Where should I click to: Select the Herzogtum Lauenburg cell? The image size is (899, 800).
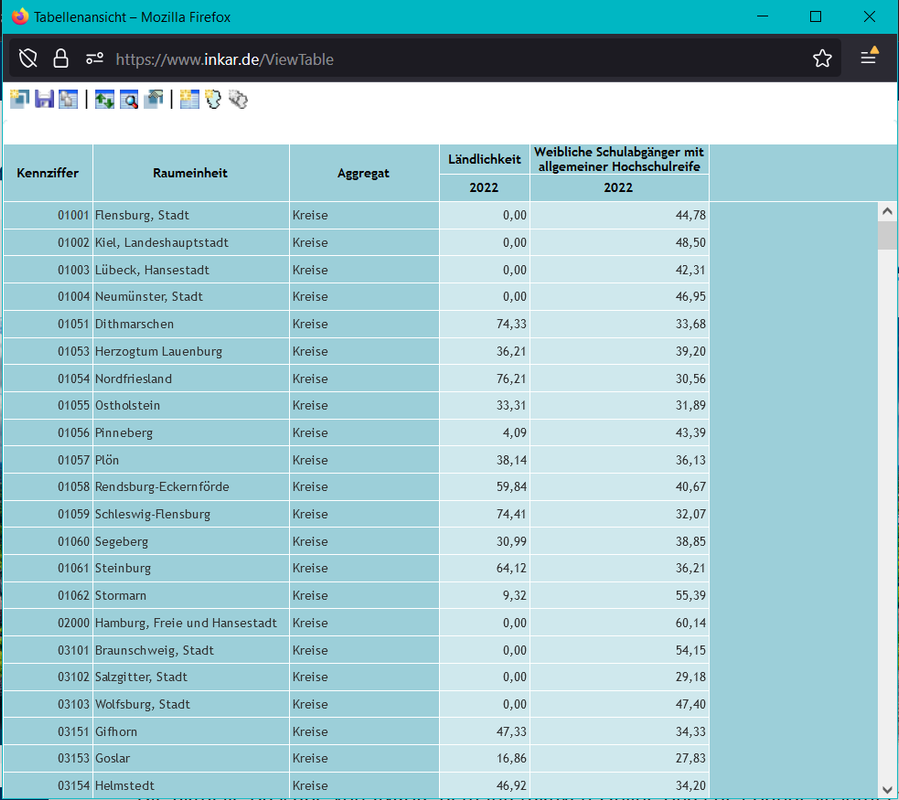click(191, 351)
